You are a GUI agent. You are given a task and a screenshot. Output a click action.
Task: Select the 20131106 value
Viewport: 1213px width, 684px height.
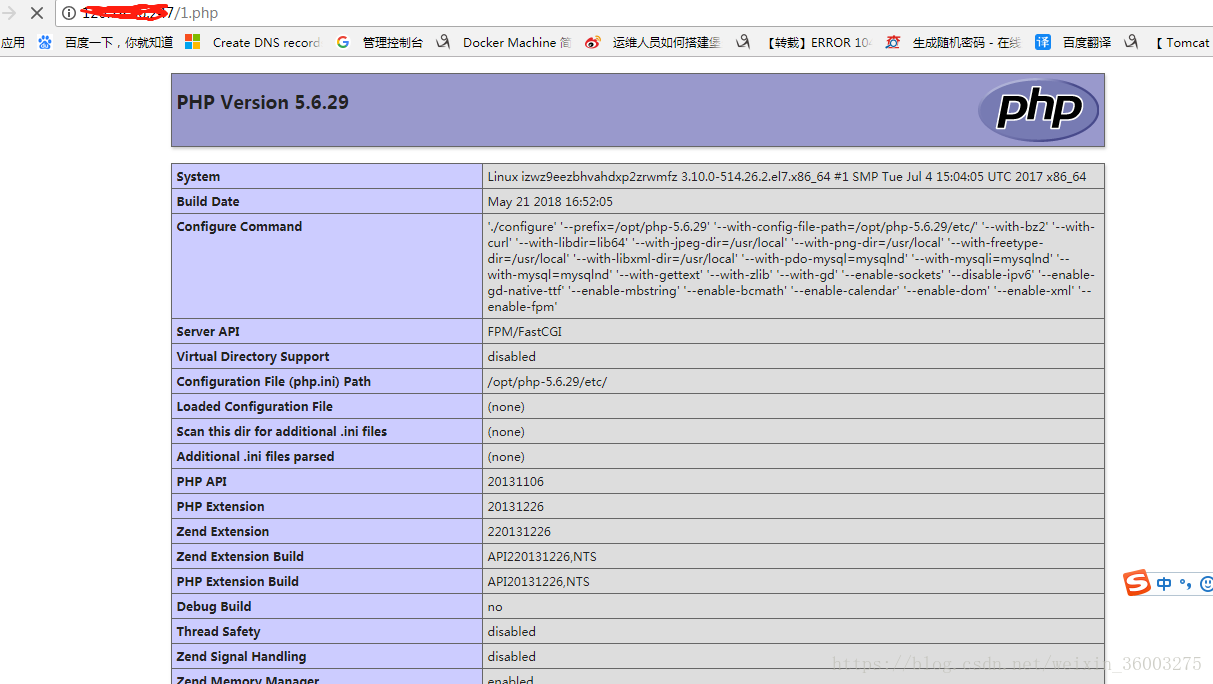(516, 482)
